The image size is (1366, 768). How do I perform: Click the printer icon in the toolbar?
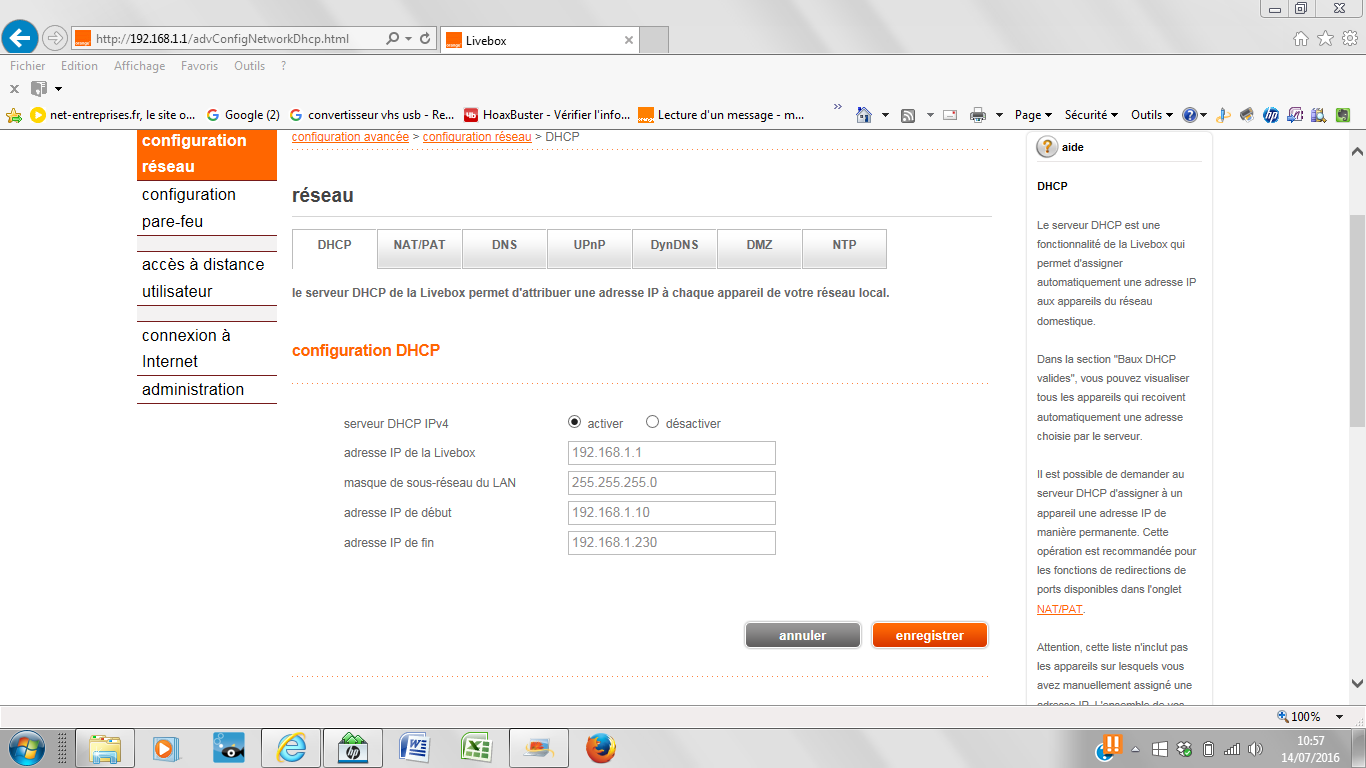click(x=978, y=115)
